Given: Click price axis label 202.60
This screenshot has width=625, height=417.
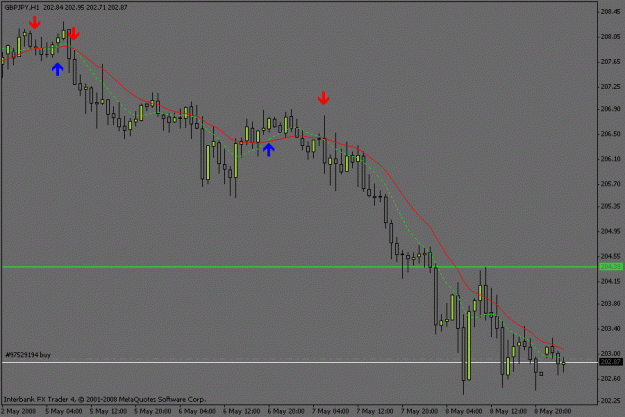Looking at the screenshot, I should [x=611, y=378].
